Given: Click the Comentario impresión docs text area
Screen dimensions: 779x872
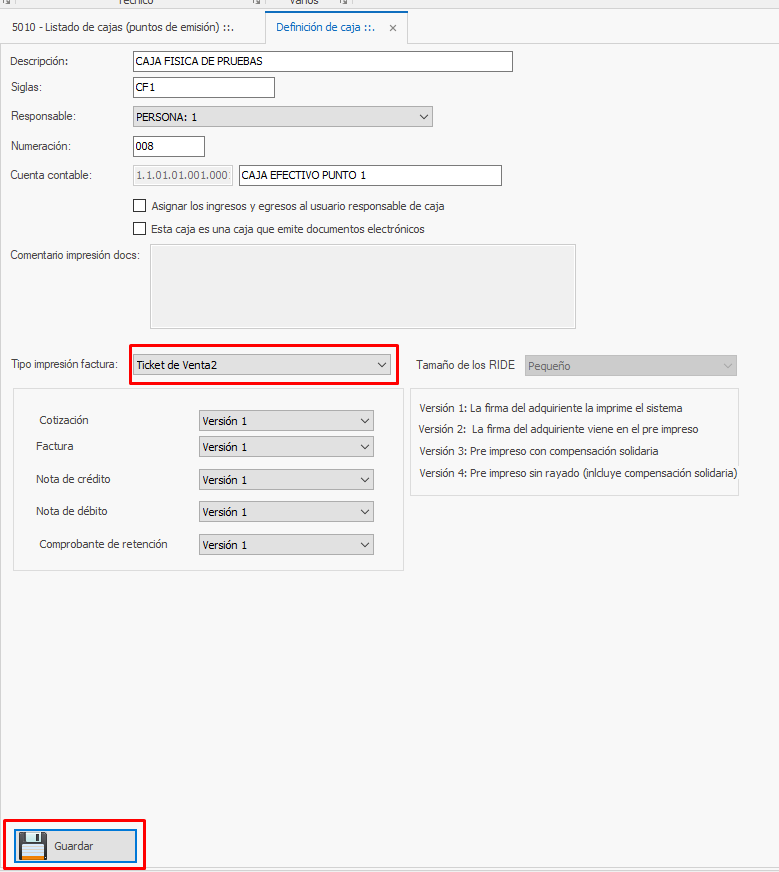Looking at the screenshot, I should [362, 286].
